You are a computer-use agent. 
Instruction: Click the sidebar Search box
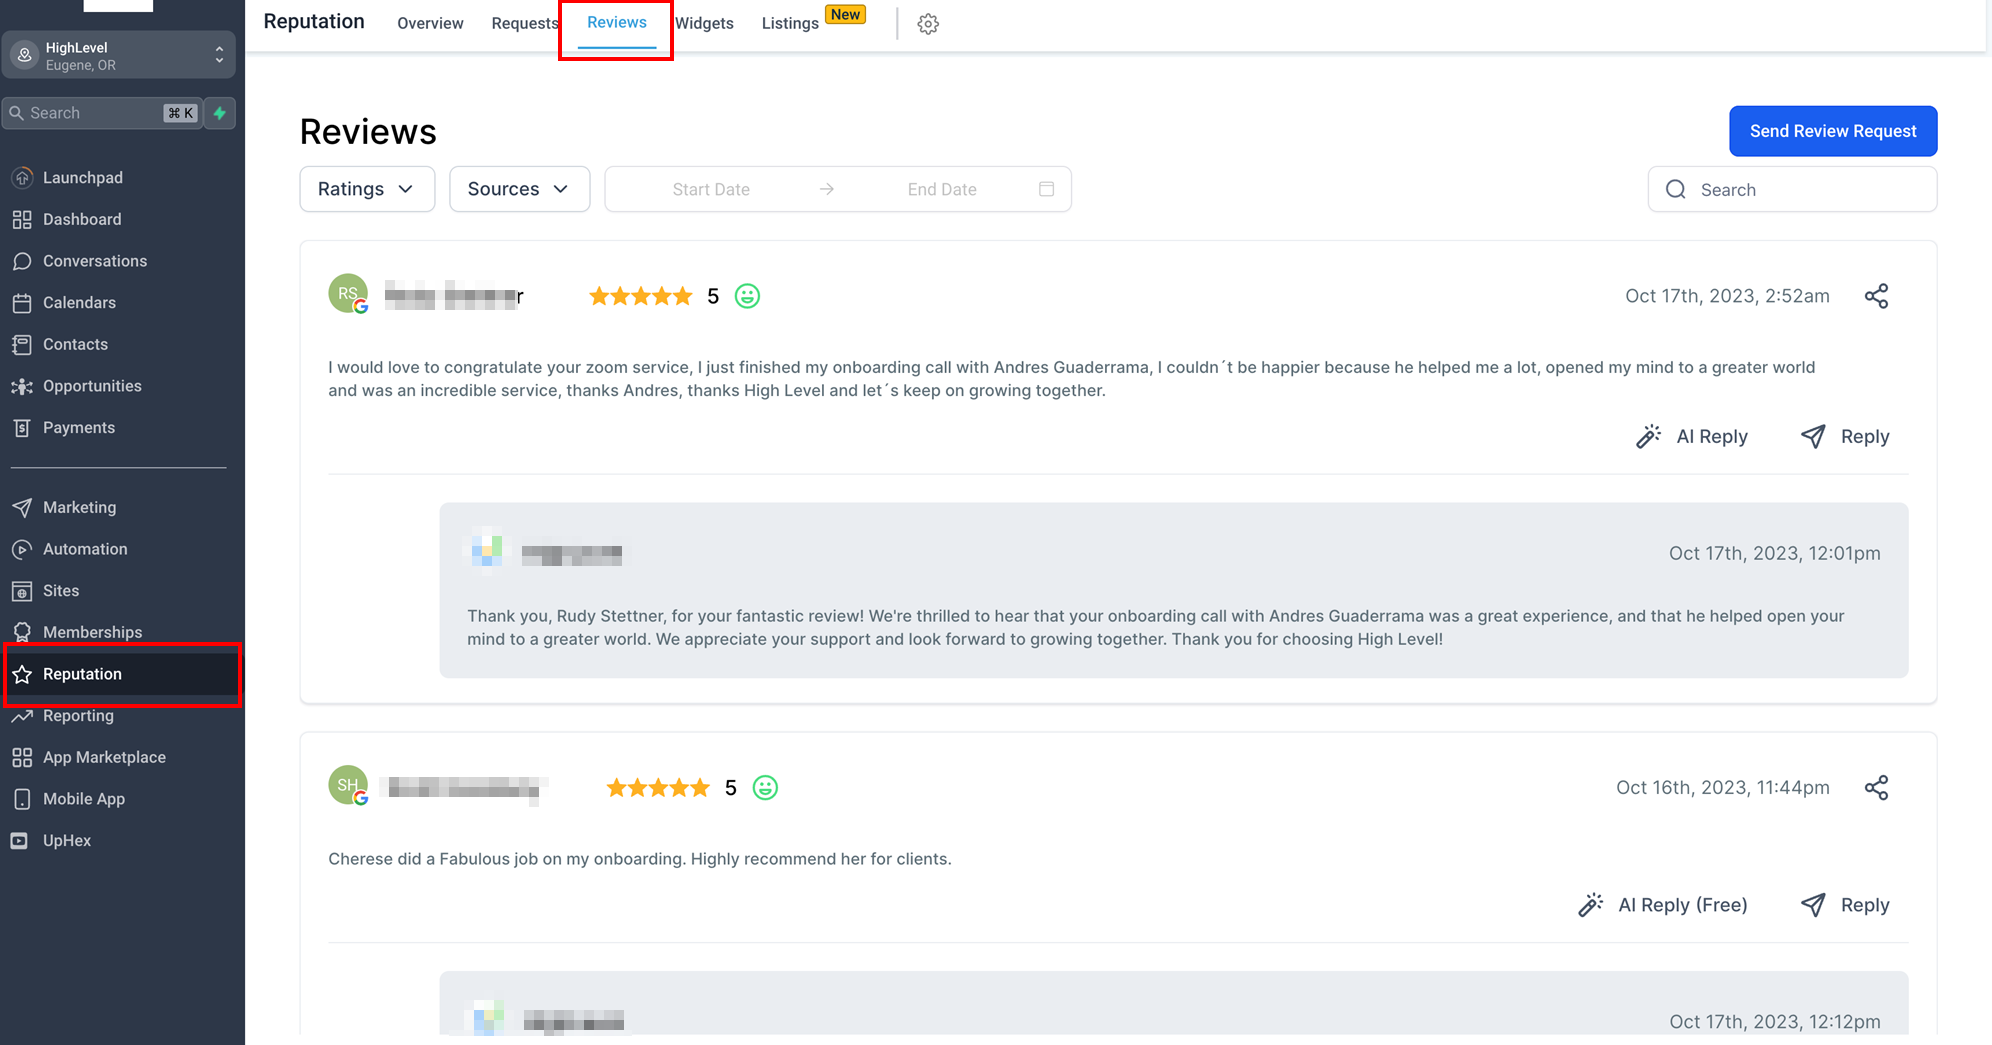(x=102, y=113)
